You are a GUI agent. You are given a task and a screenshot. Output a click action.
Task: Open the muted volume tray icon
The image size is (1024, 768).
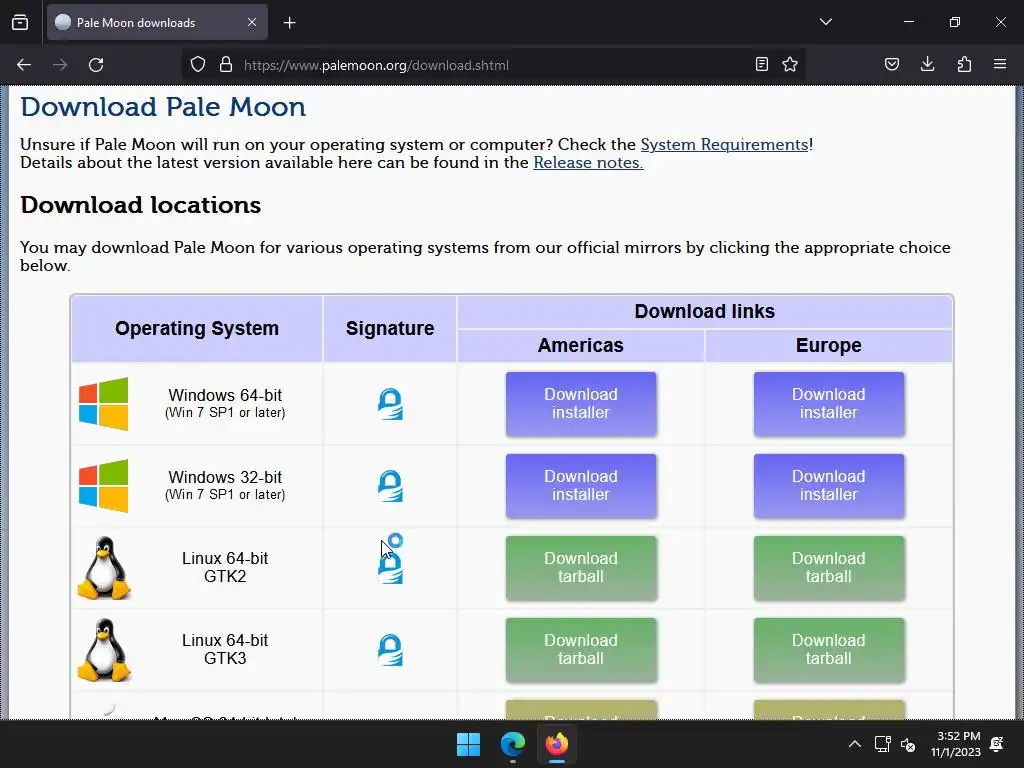[908, 744]
